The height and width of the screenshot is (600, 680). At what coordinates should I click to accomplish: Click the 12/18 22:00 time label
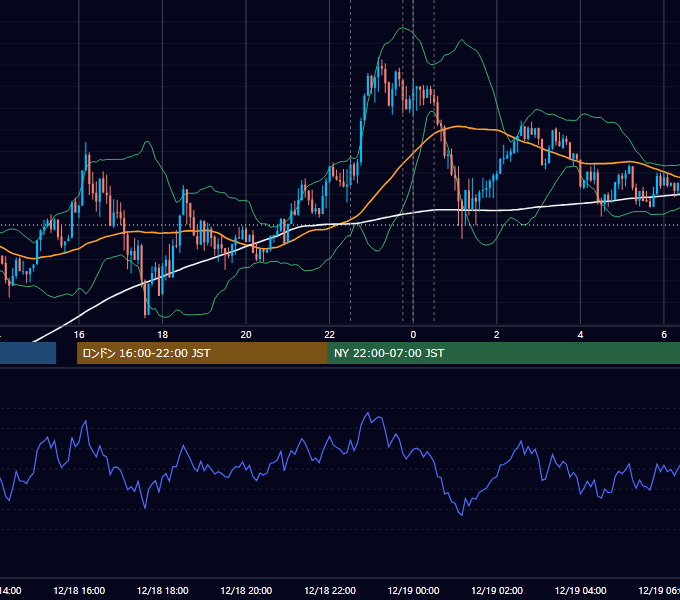(x=330, y=590)
